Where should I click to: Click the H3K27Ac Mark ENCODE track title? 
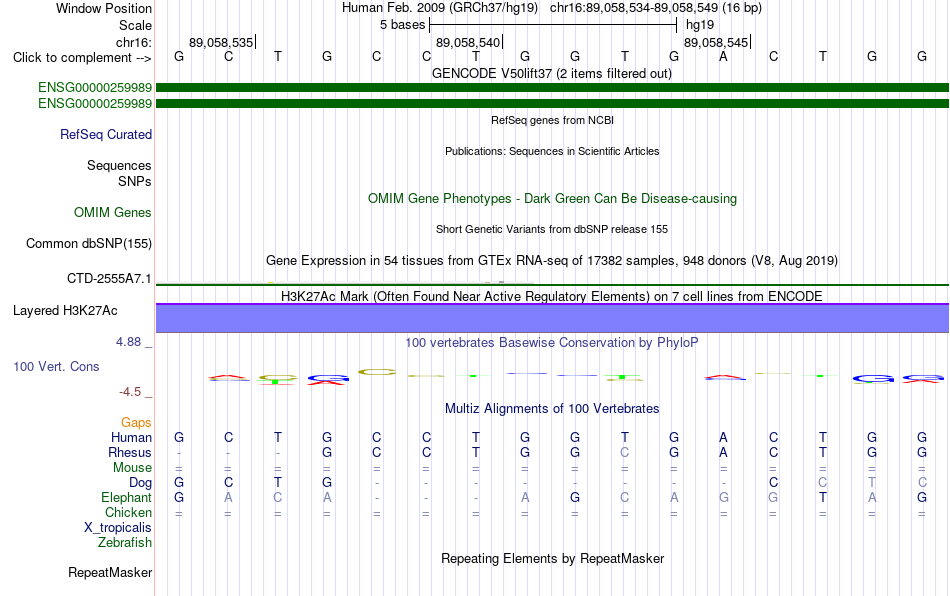[x=552, y=296]
